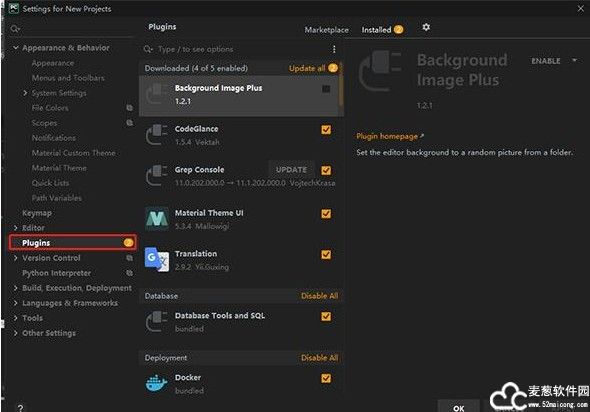Screen dimensions: 590x412
Task: Click the Installed tab update badge
Action: [x=398, y=29]
